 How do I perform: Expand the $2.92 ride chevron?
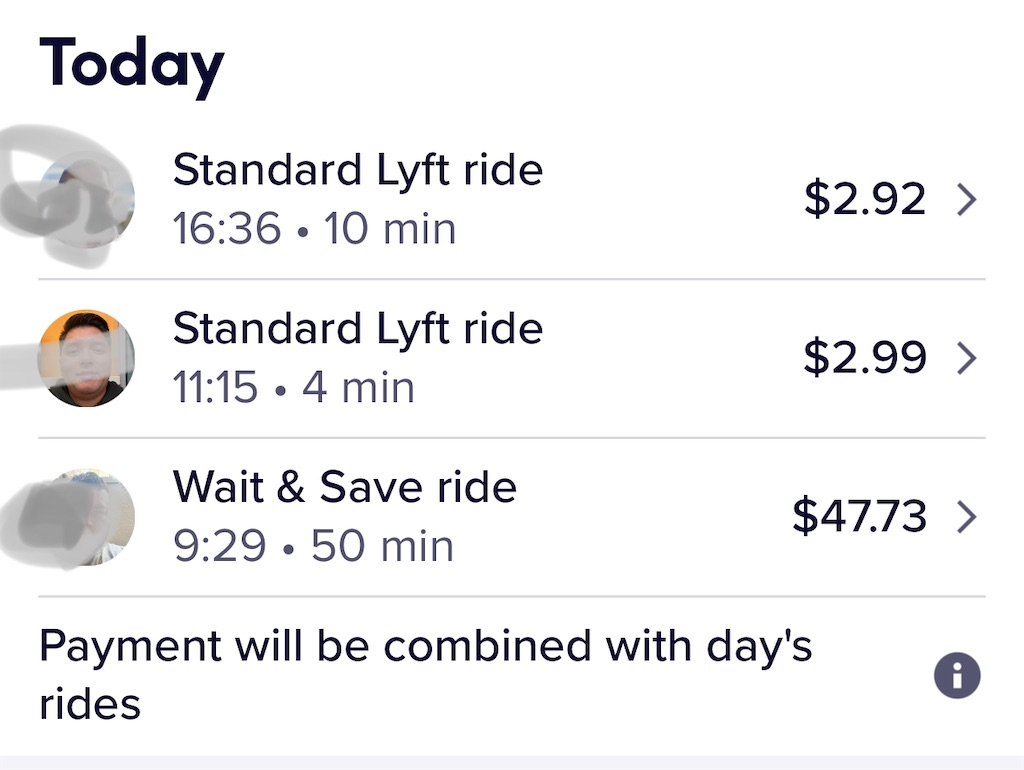[967, 199]
